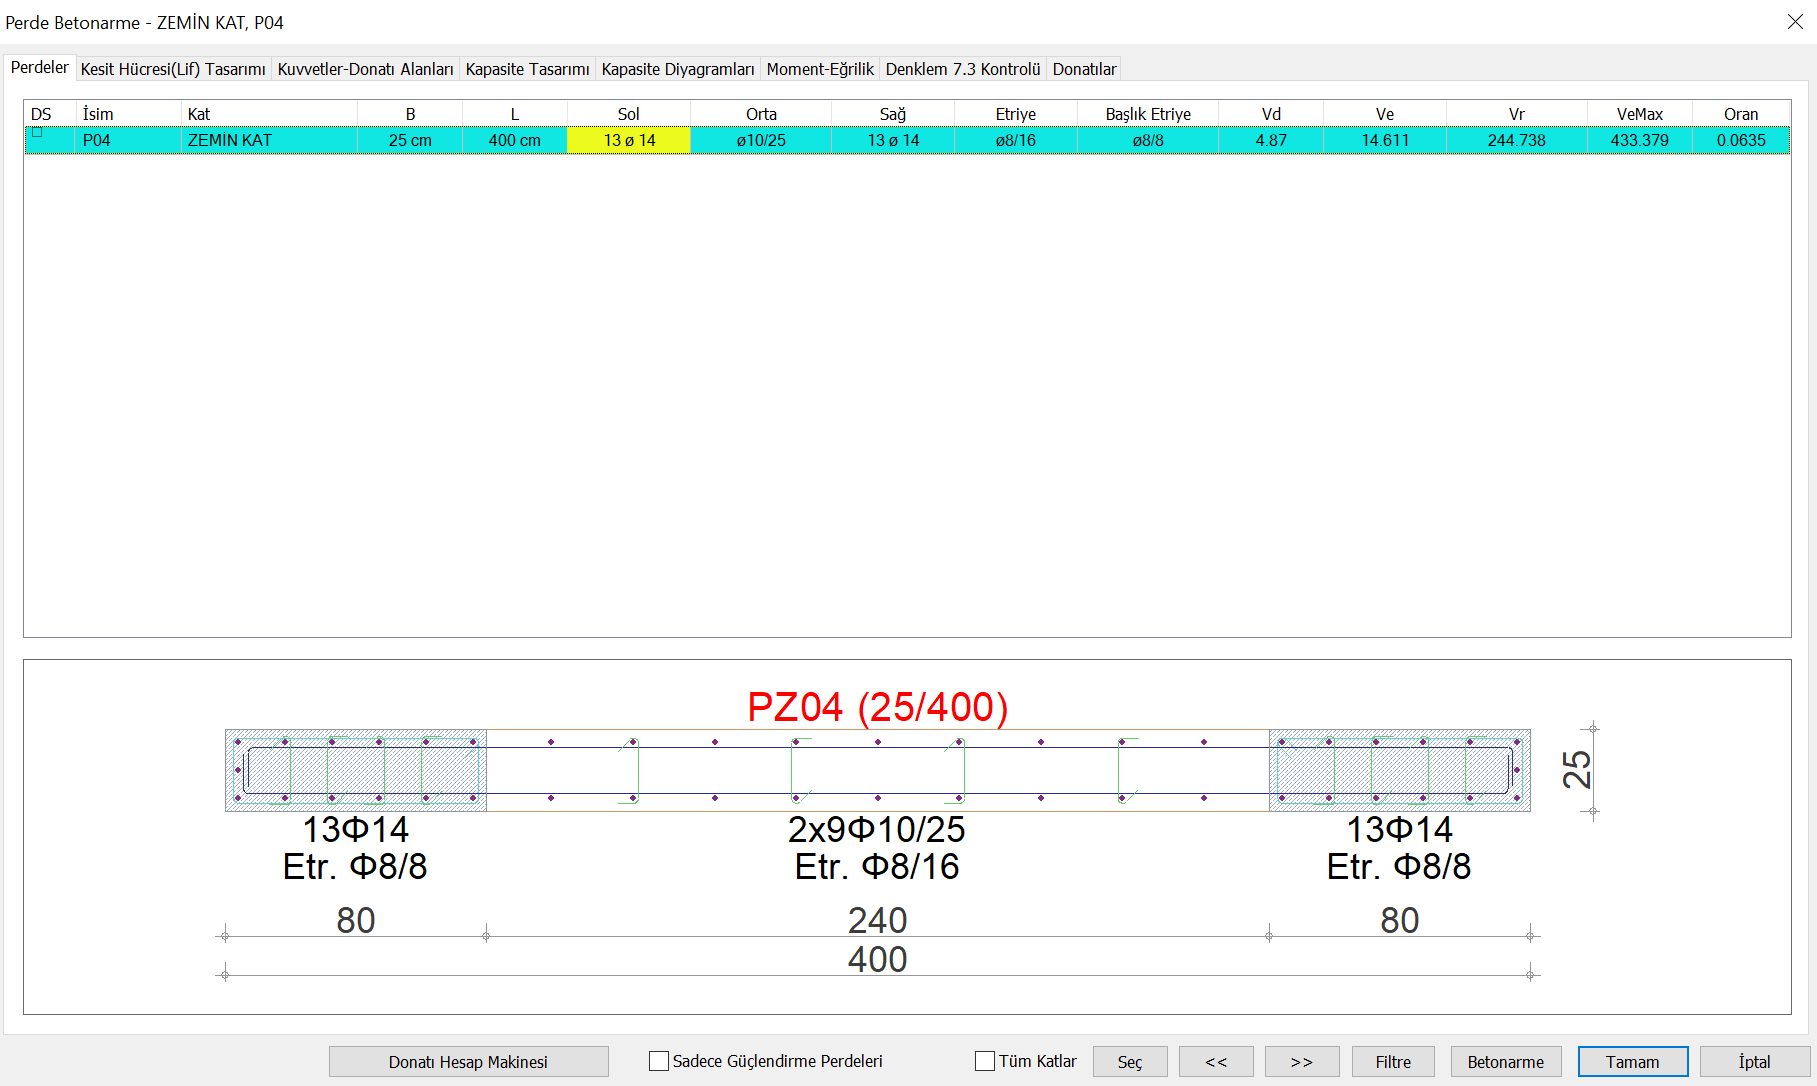The image size is (1817, 1086).
Task: Click the Betonarme button
Action: 1505,1062
